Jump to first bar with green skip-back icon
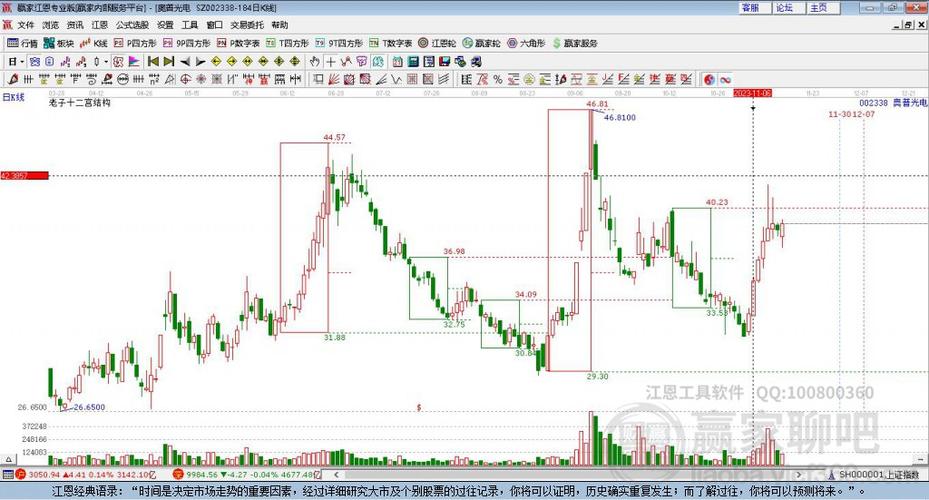Viewport: 929px width, 500px height. pyautogui.click(x=153, y=62)
